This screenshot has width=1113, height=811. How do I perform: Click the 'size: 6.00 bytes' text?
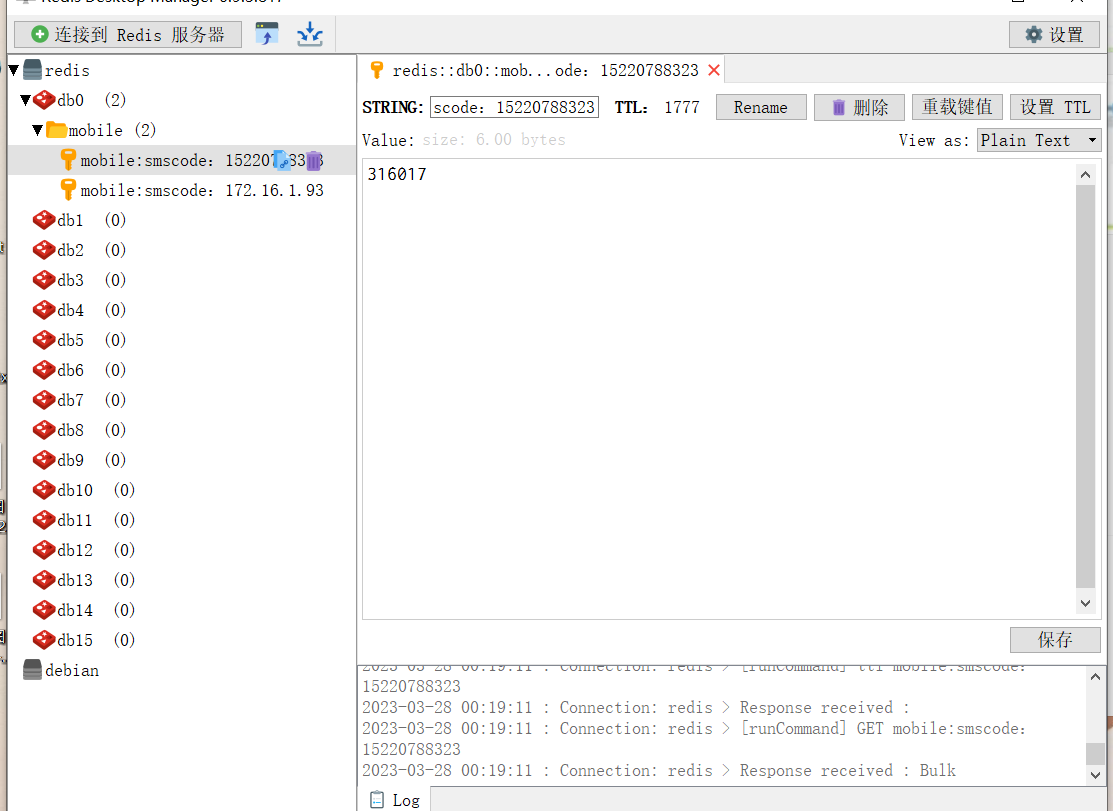tap(494, 140)
